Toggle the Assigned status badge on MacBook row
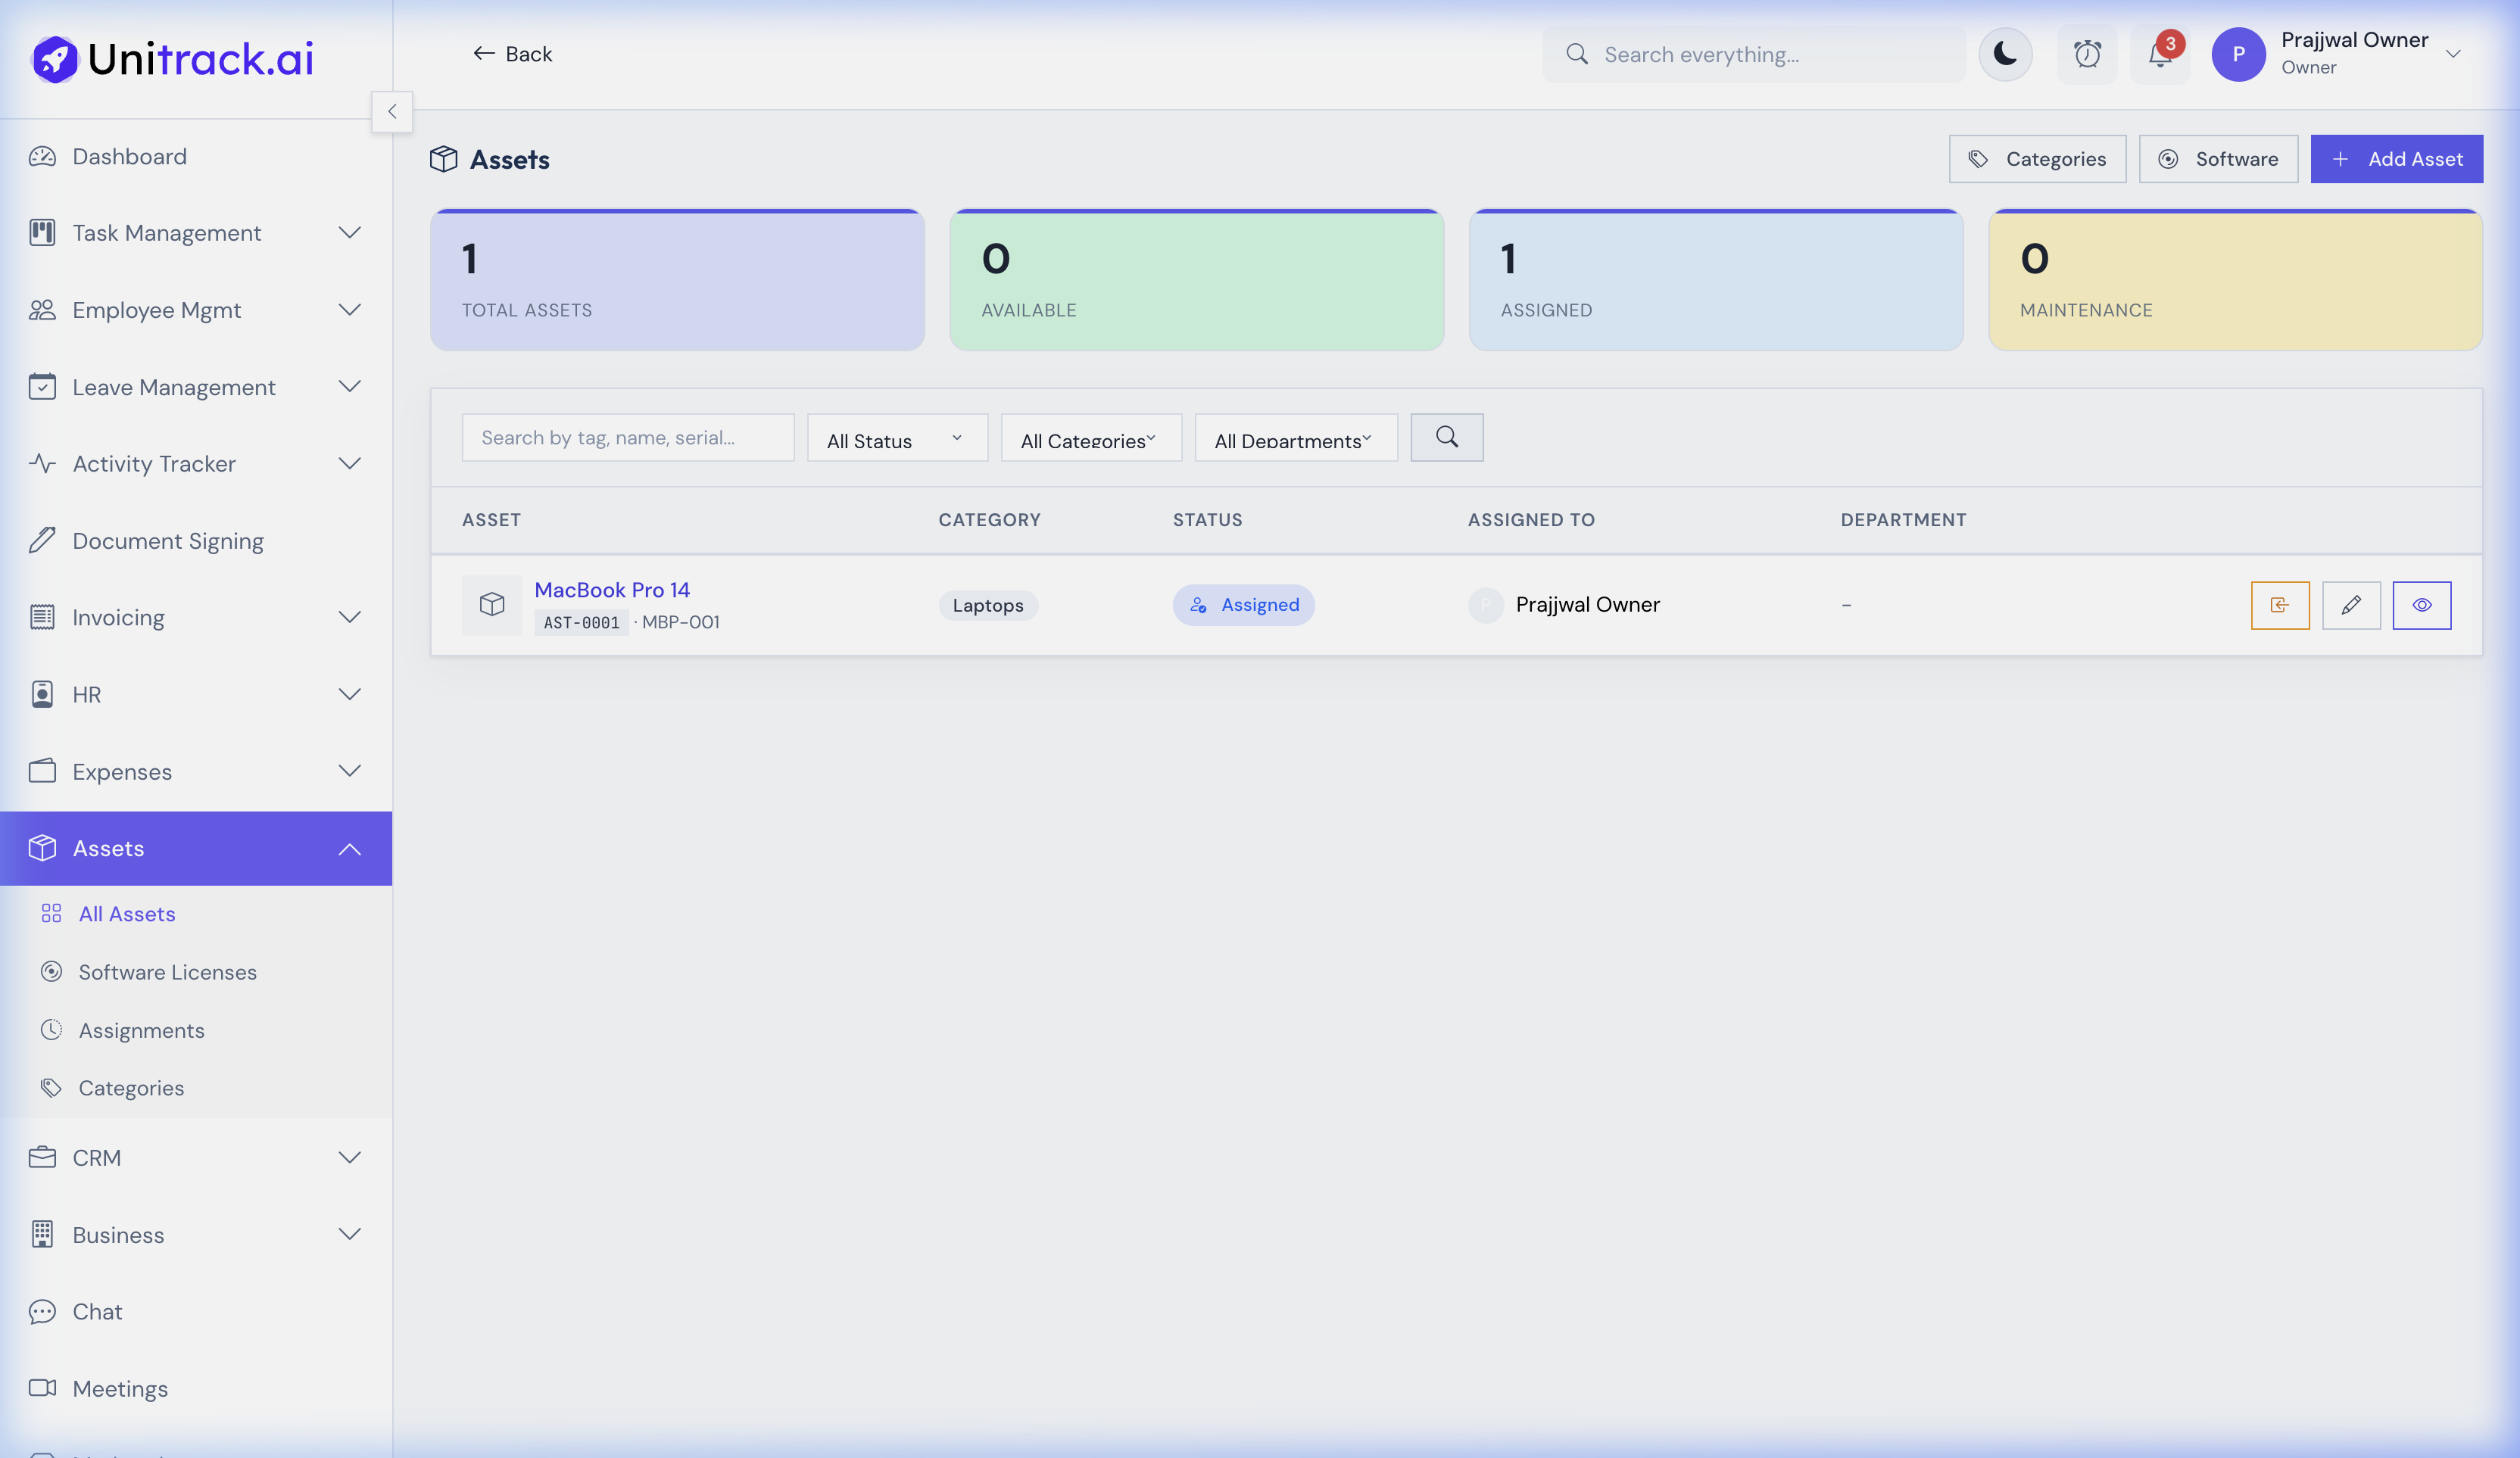 1244,605
